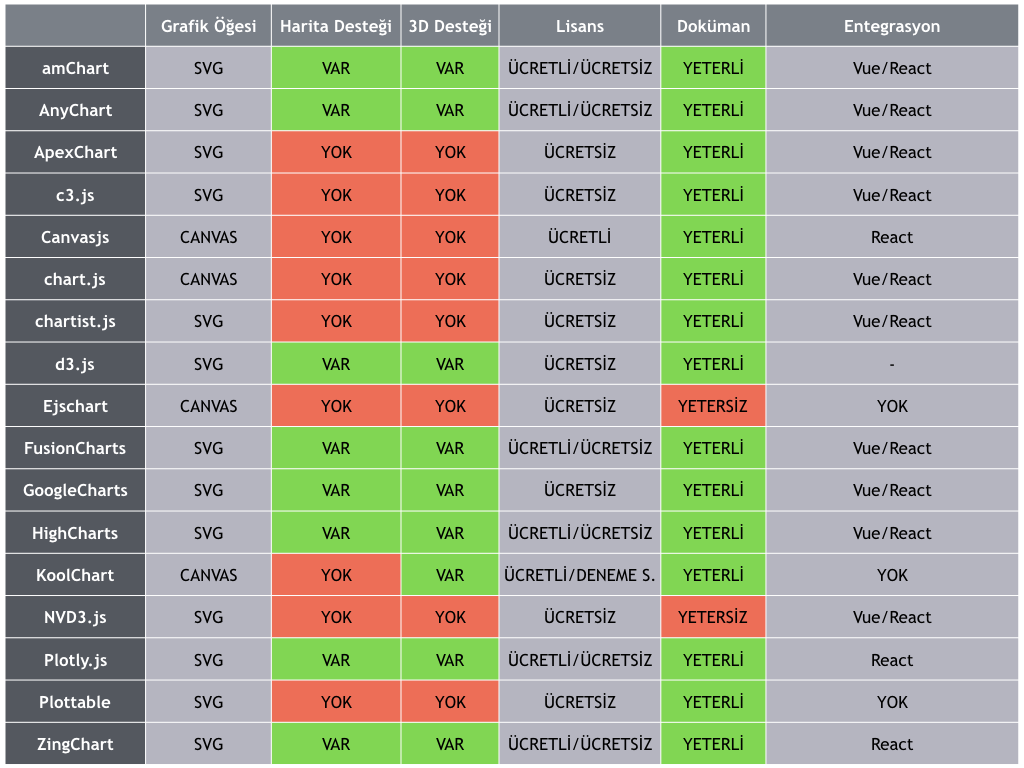Click the GoogleCharts row label
The width and height of the screenshot is (1024, 768).
(x=75, y=490)
